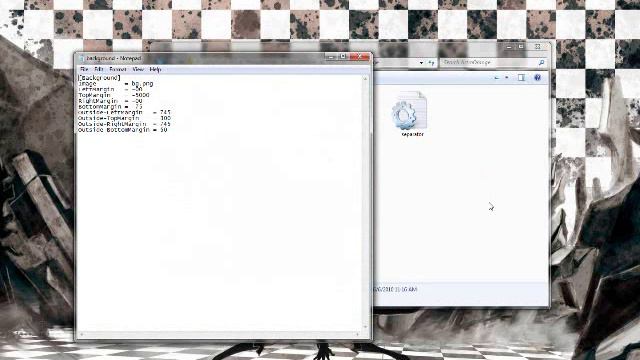The width and height of the screenshot is (640, 360).
Task: Click the BottomMargin line in Notepad
Action: 110,107
